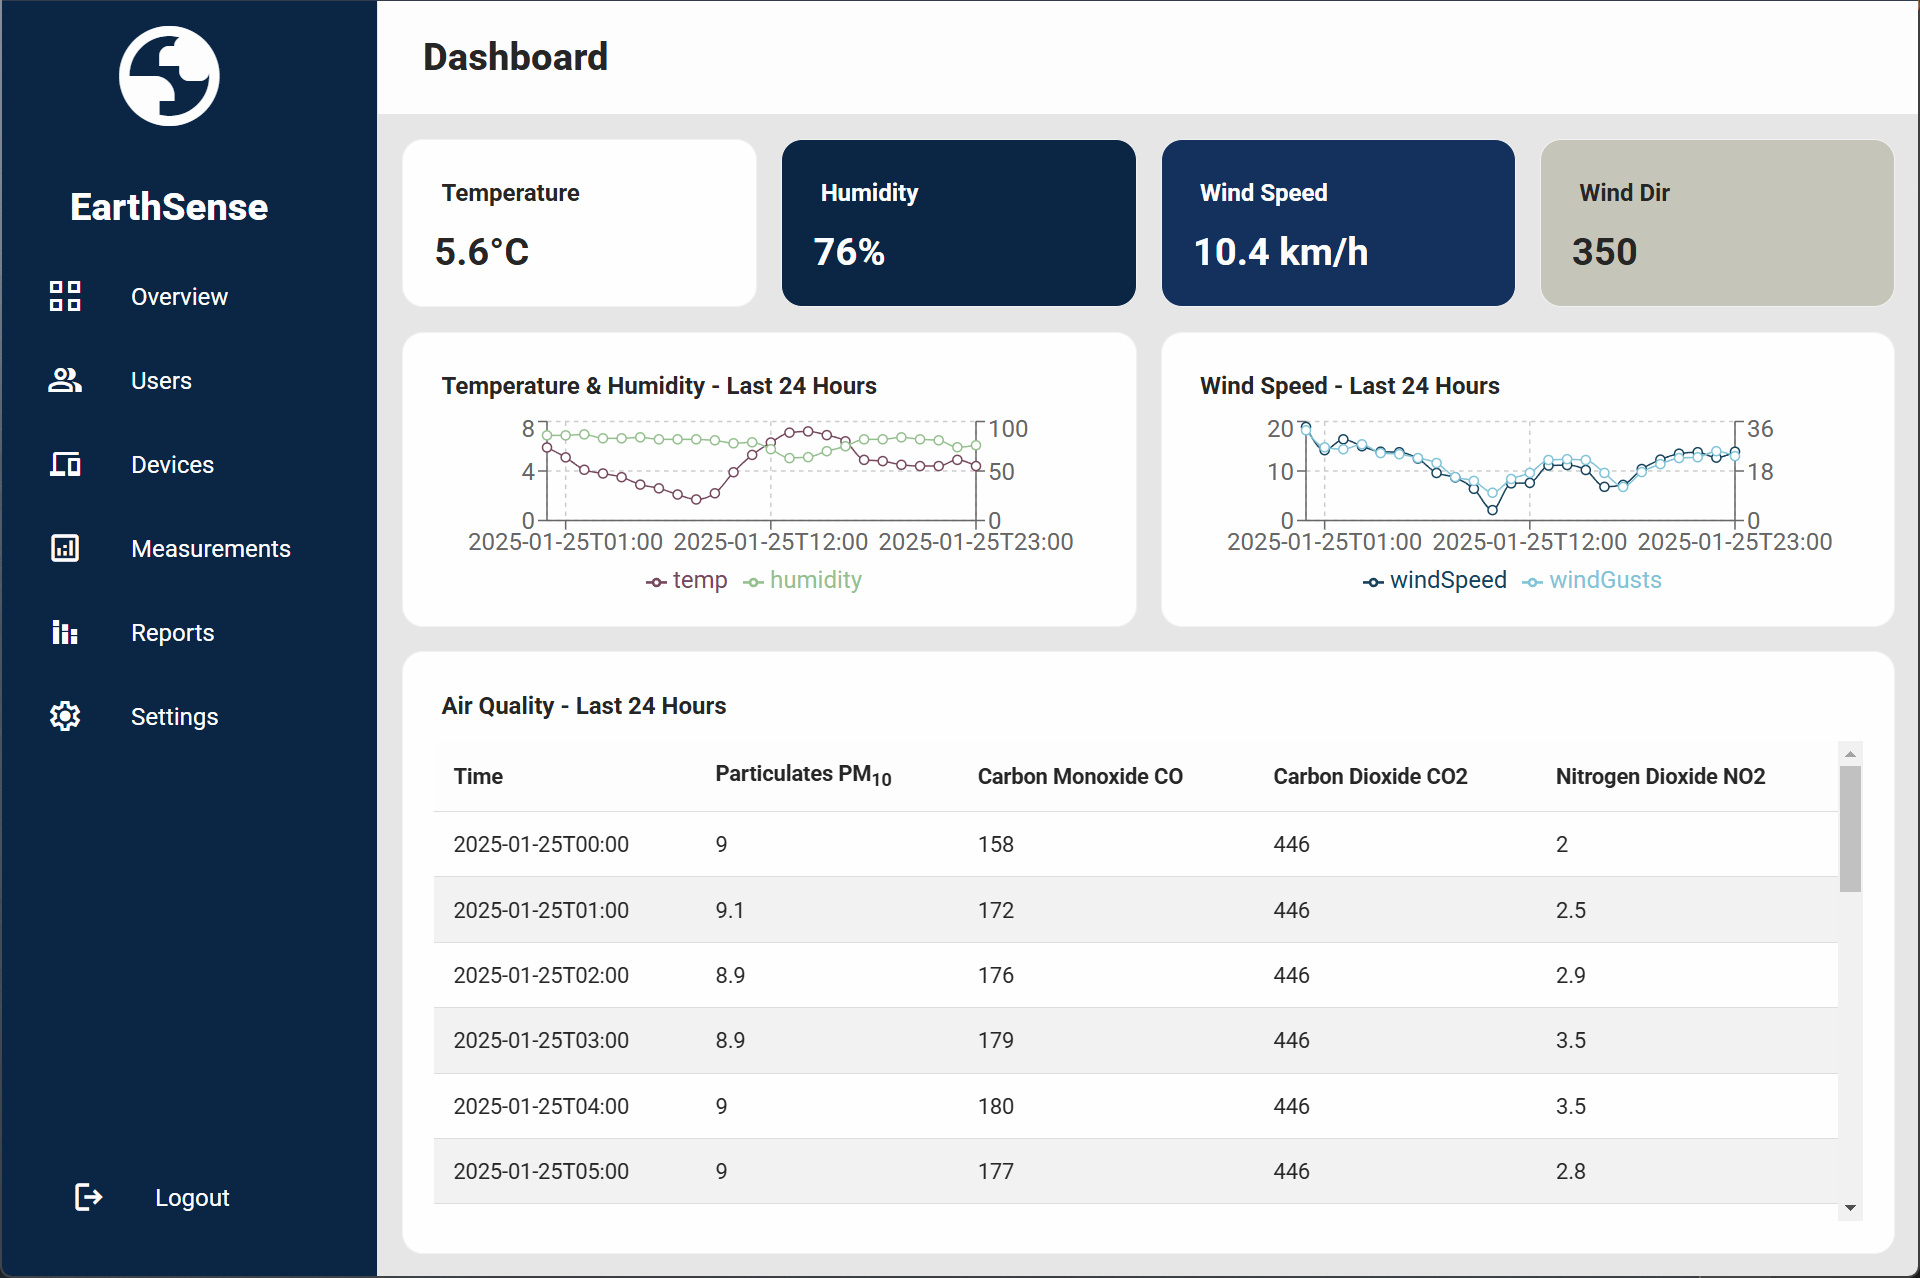Click the EarthSense globe logo
Screen dimensions: 1920x1278
[169, 76]
